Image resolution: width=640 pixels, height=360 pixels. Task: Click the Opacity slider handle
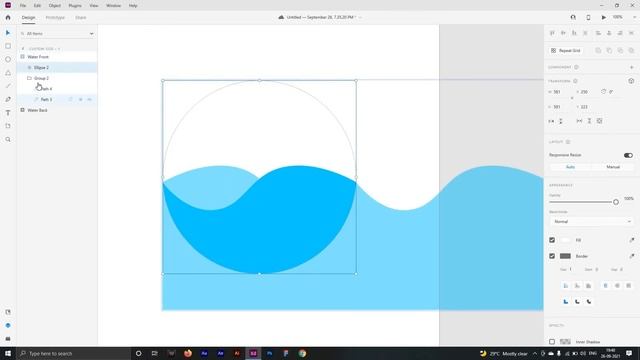coord(616,202)
